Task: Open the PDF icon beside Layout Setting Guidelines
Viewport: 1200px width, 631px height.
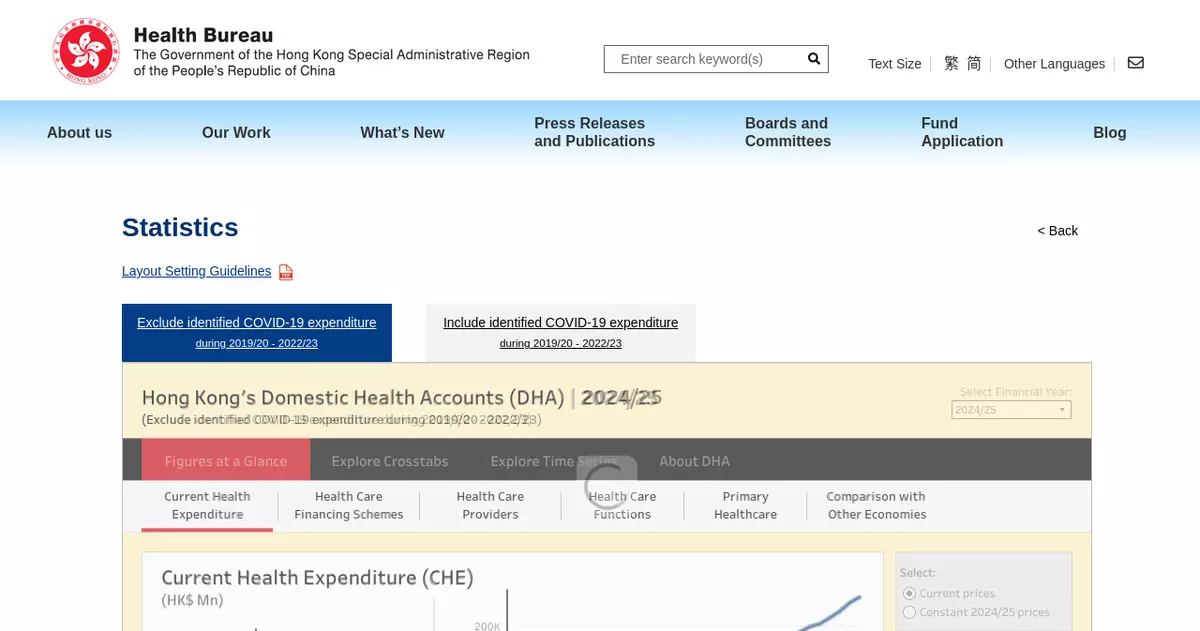Action: 286,272
